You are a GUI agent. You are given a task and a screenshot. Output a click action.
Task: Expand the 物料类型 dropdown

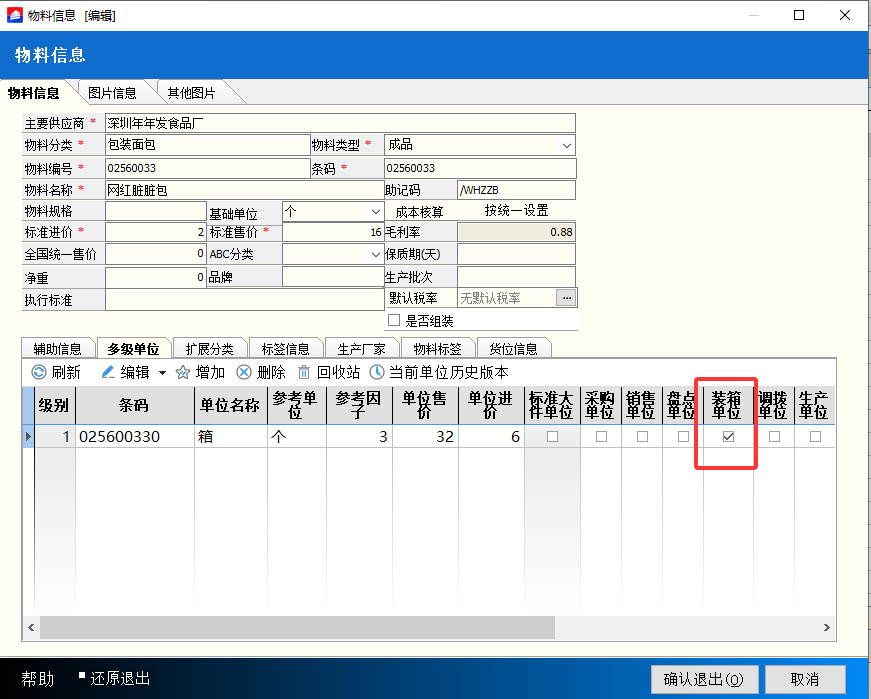point(566,146)
